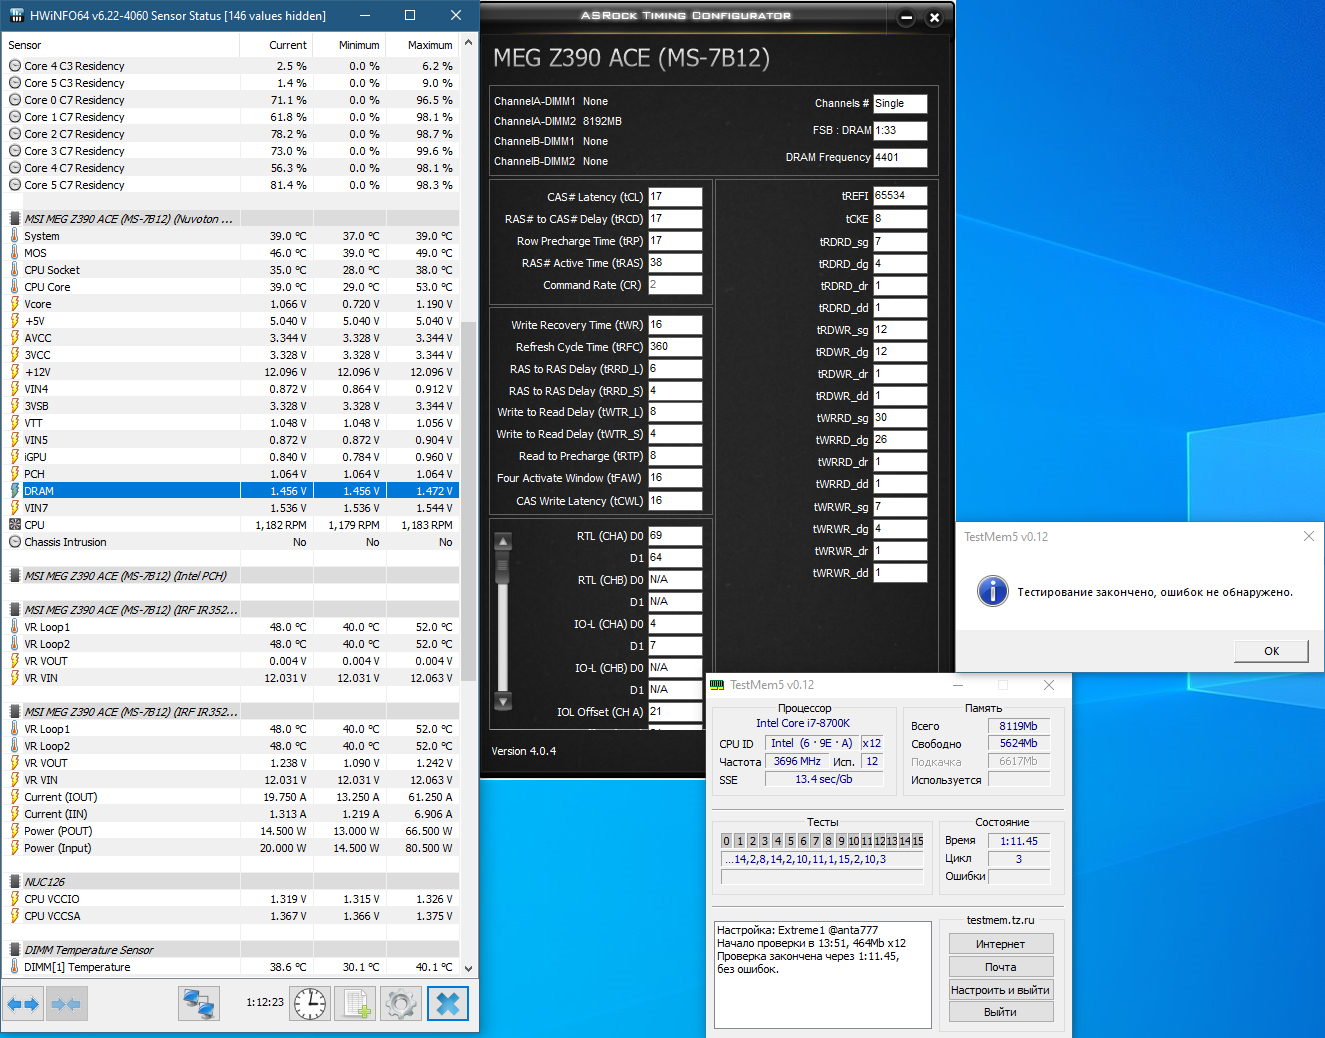
Task: Click the FSB : DRAM field showing 1:33
Action: click(900, 131)
